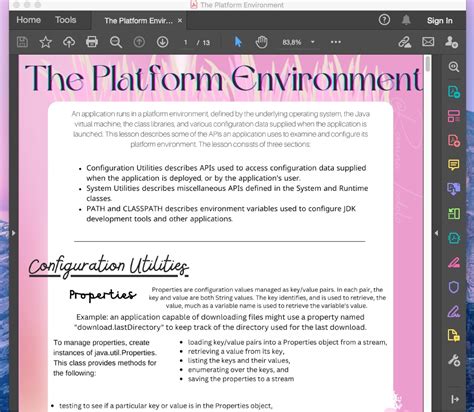Activate the arrow Selection tool
The image size is (474, 412).
(x=238, y=42)
